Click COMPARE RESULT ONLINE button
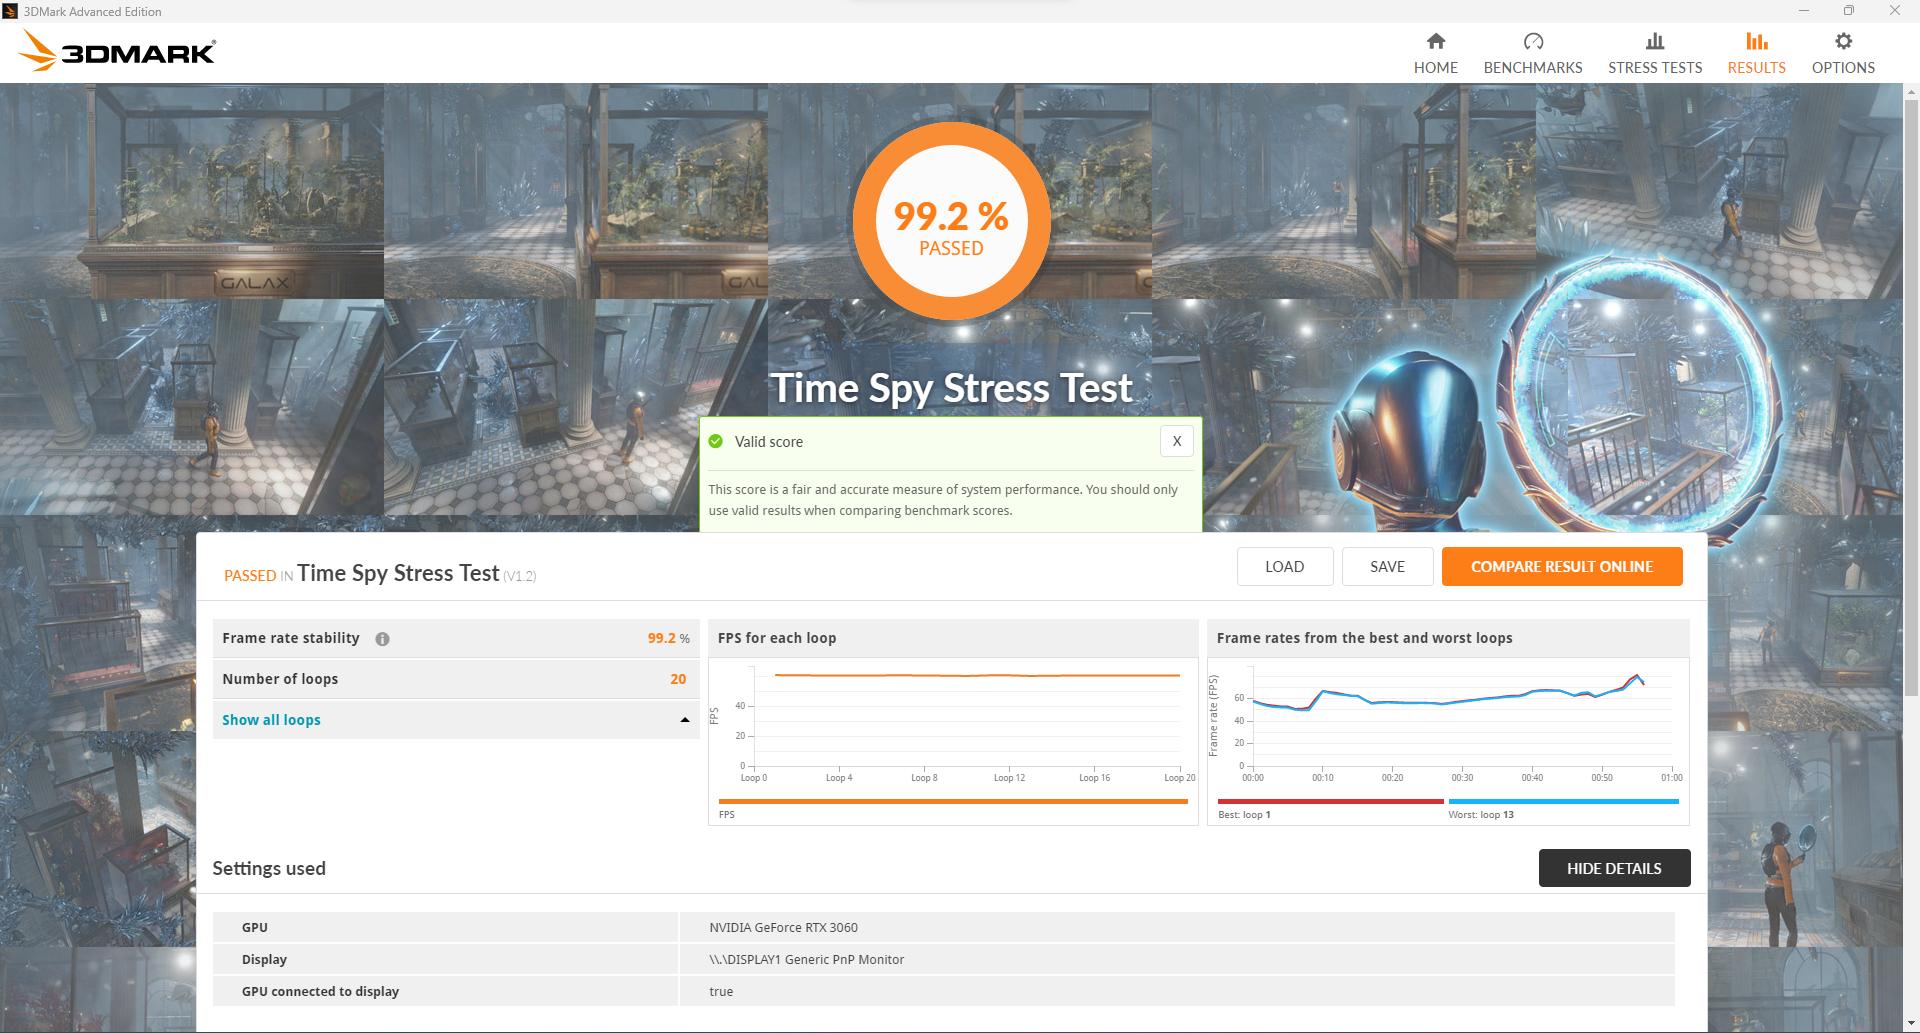Image resolution: width=1920 pixels, height=1033 pixels. [x=1562, y=566]
